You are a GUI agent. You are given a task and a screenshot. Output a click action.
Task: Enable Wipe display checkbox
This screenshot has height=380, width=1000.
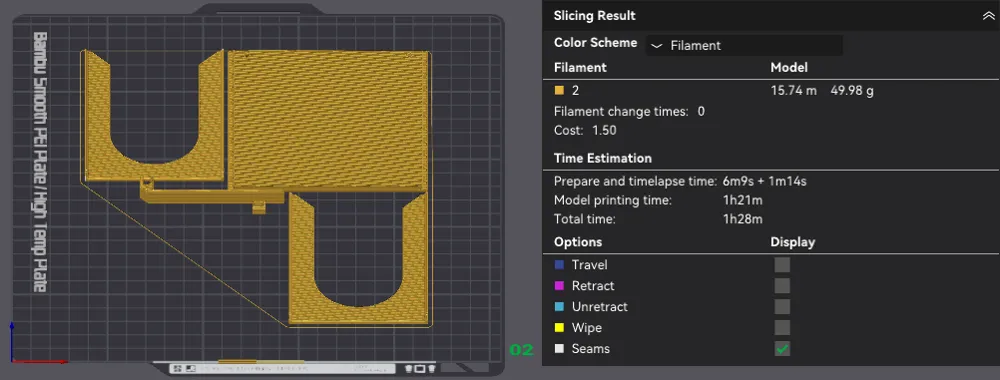782,328
